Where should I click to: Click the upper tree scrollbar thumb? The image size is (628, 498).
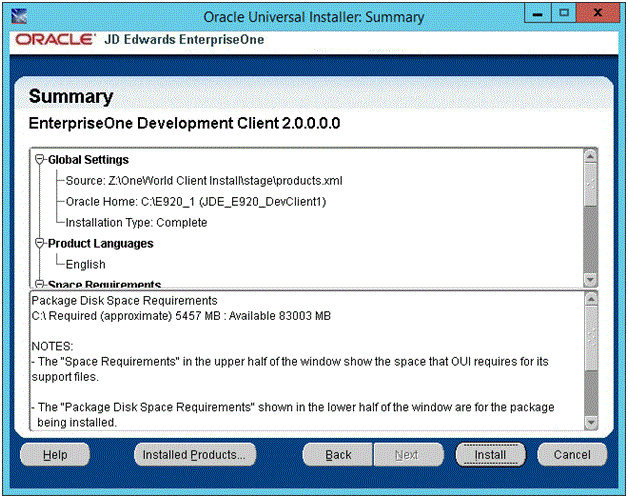coord(590,185)
